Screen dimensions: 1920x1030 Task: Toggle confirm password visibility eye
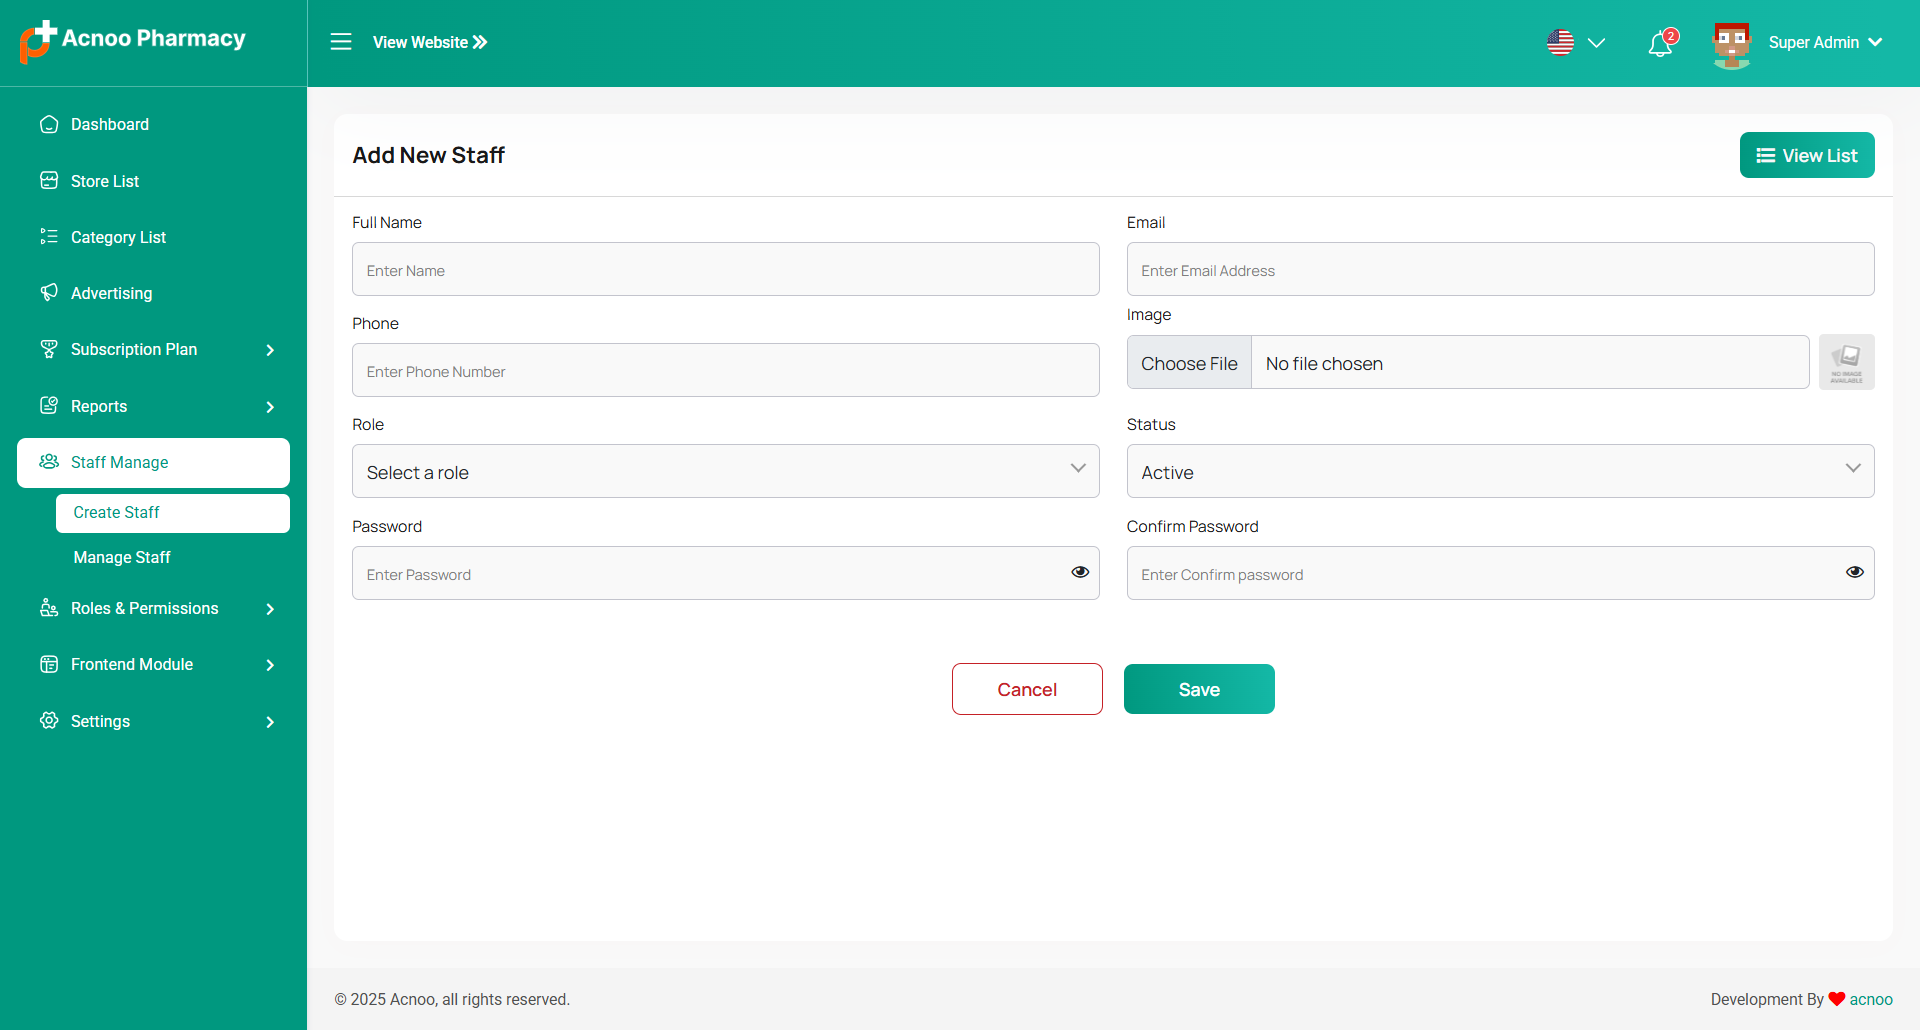click(x=1854, y=572)
